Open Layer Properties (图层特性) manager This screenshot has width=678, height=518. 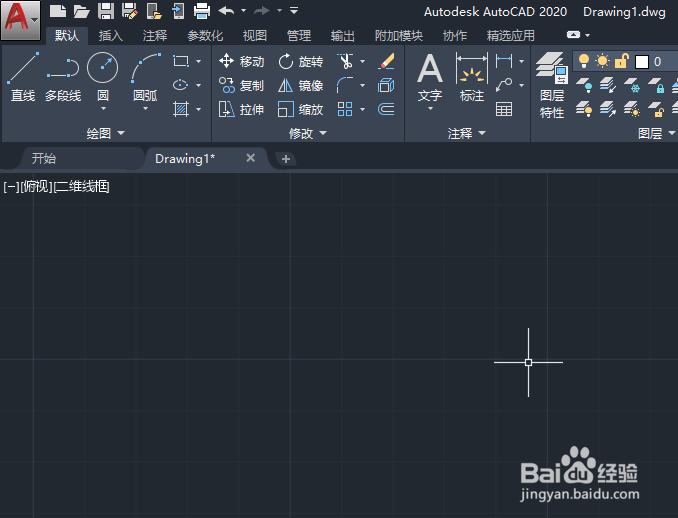pos(552,86)
